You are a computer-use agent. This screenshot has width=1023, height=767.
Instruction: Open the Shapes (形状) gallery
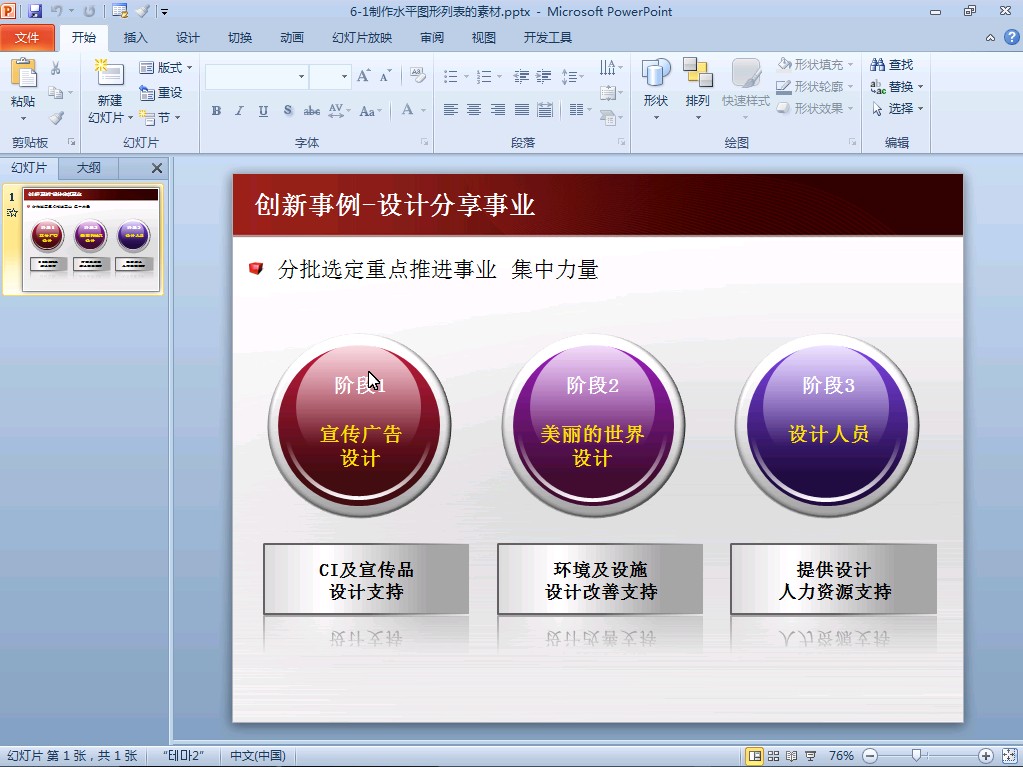[x=656, y=85]
